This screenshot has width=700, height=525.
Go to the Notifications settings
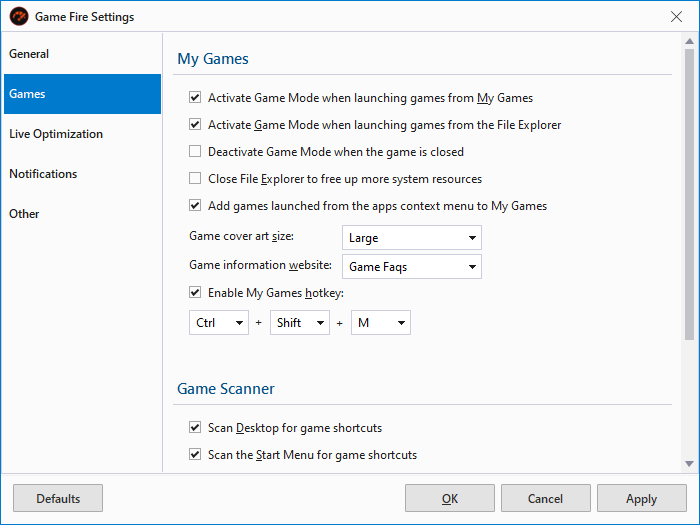point(80,174)
